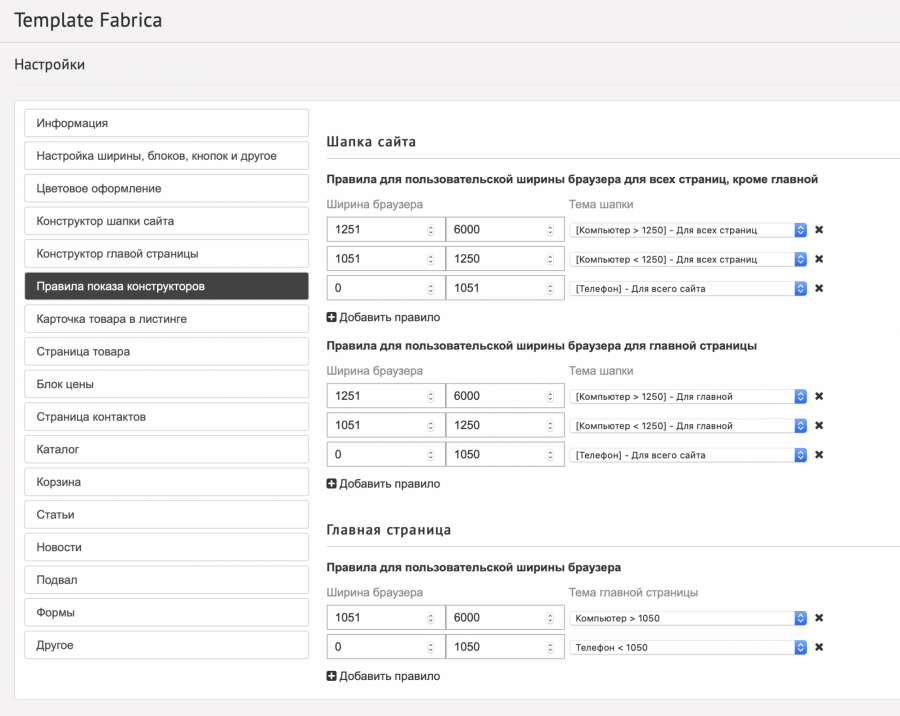Click the stepper on the 6000 field in first rule
900x716 pixels.
pyautogui.click(x=550, y=230)
